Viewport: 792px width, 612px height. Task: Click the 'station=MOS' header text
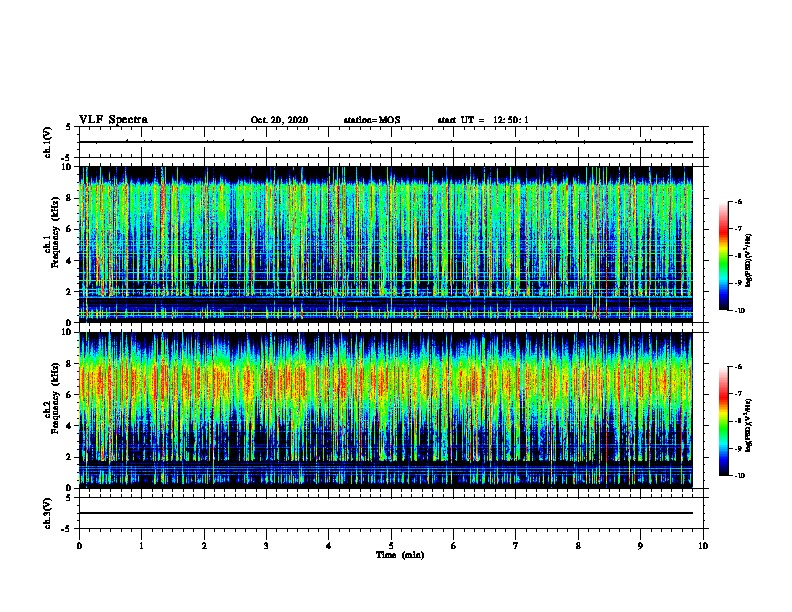[372, 120]
